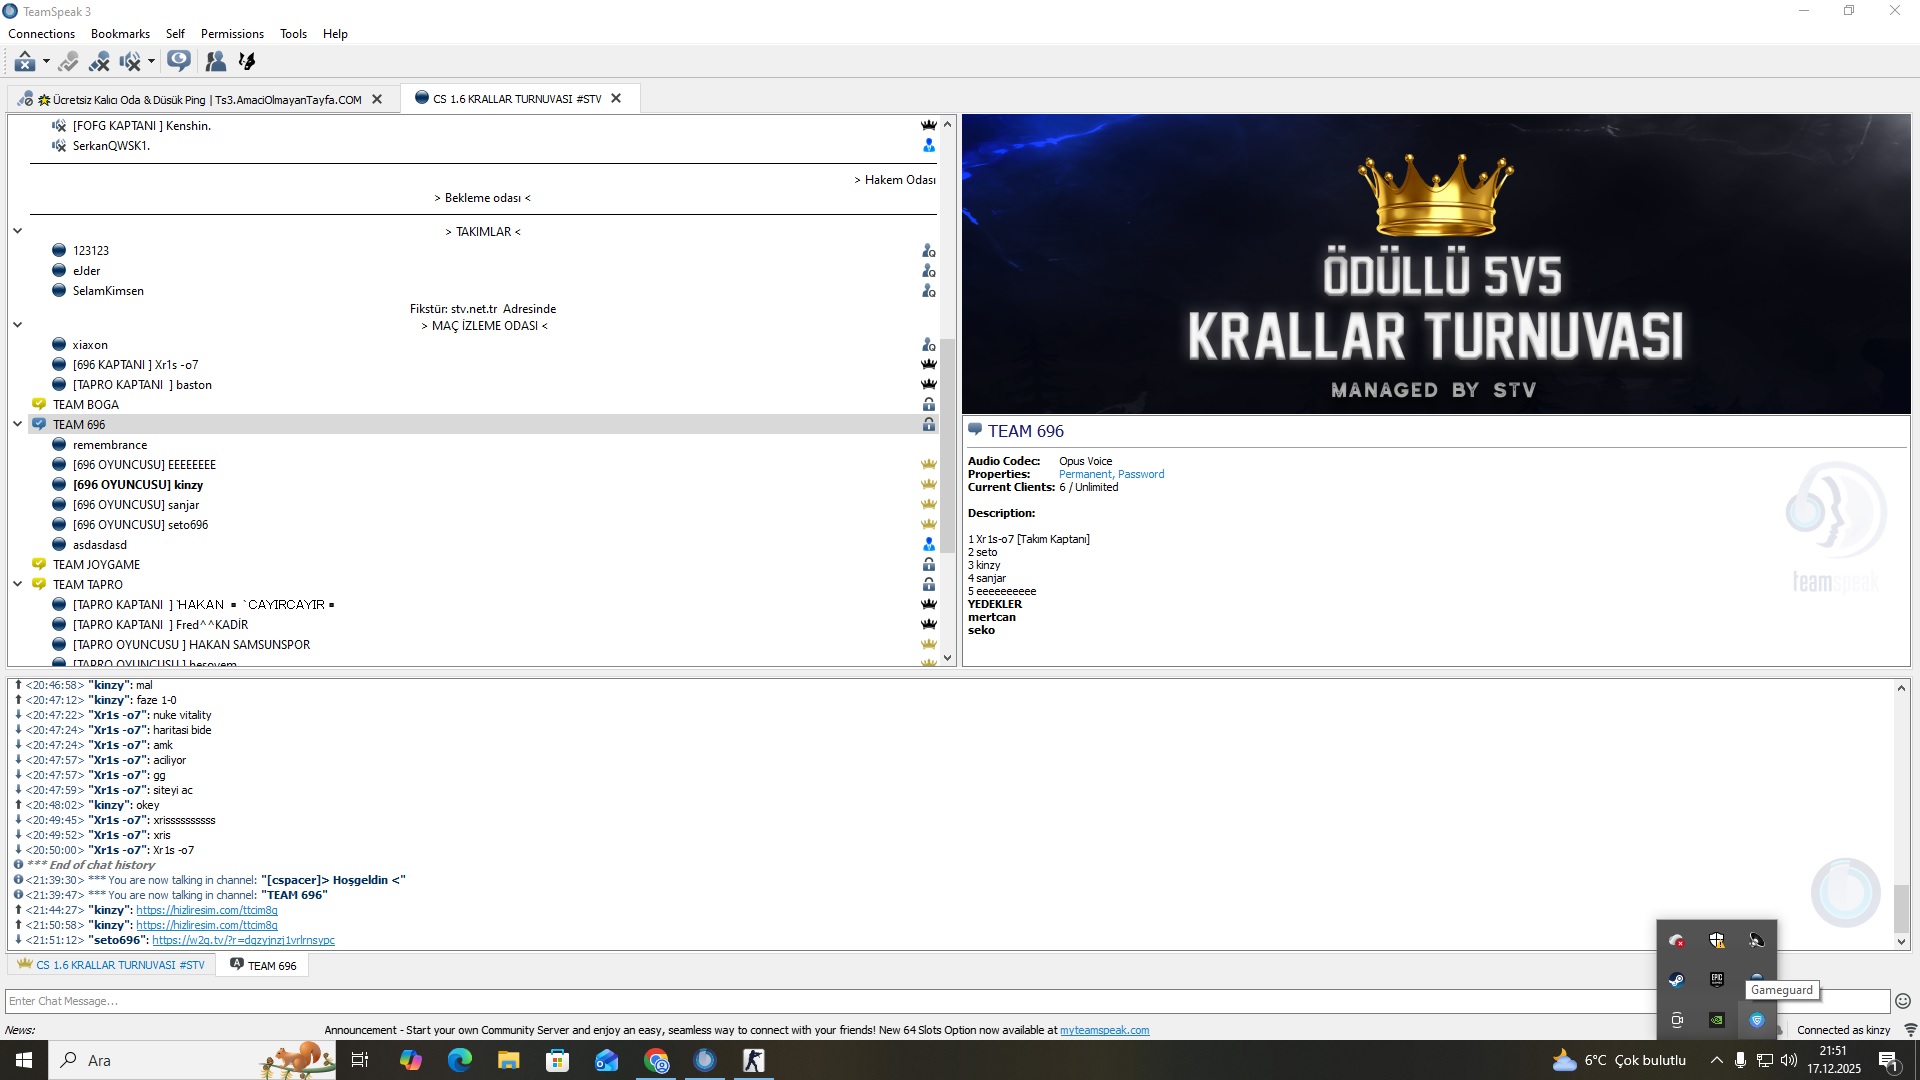Click the lock icon on TEAM BOGA row
The image size is (1920, 1080).
[x=928, y=405]
